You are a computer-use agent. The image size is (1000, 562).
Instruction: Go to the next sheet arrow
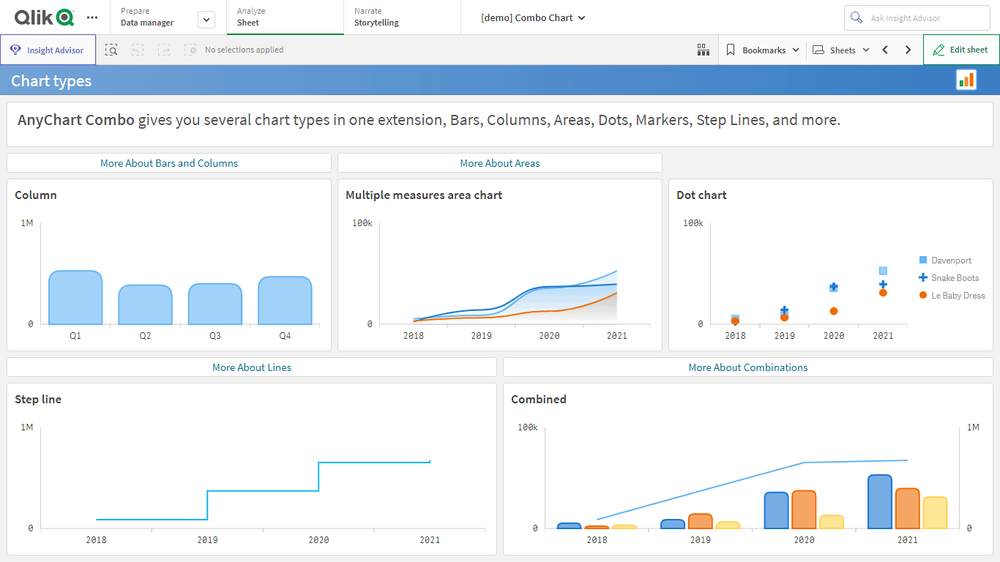908,50
